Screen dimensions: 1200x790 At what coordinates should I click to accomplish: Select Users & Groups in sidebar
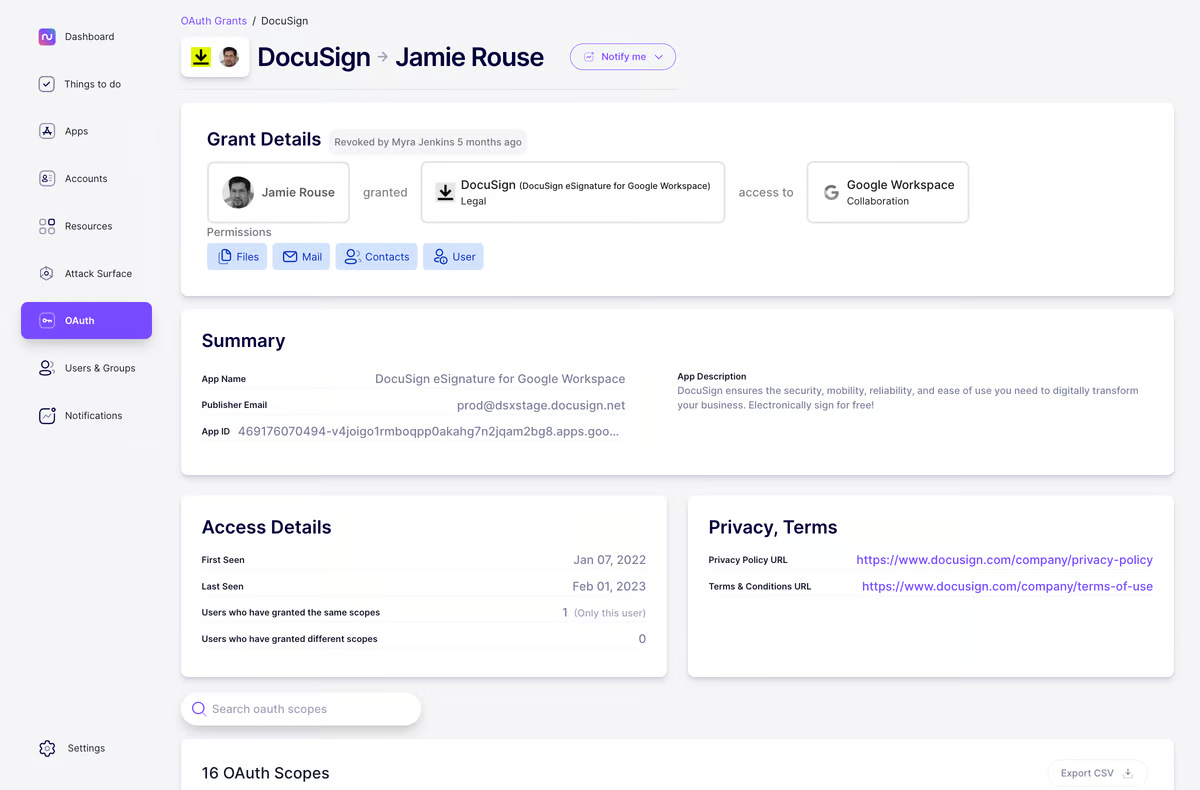click(x=100, y=368)
